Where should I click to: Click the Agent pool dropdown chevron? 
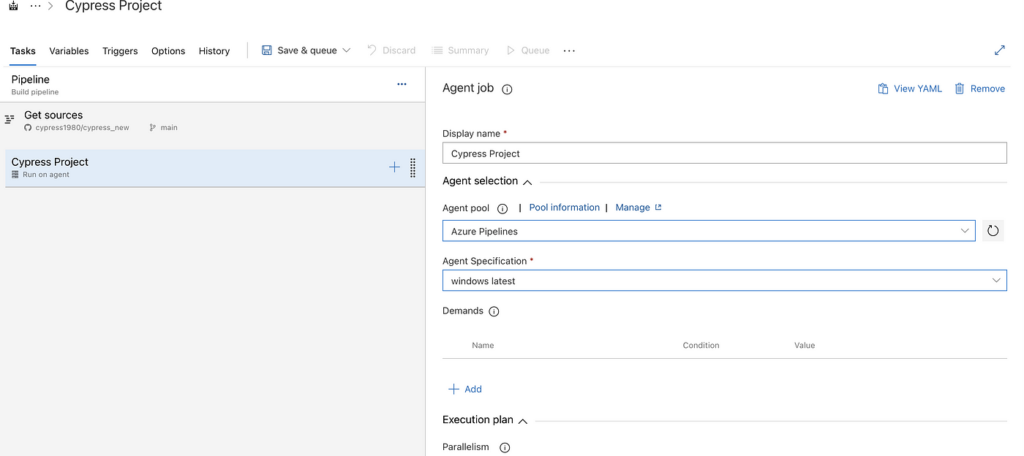pos(965,231)
